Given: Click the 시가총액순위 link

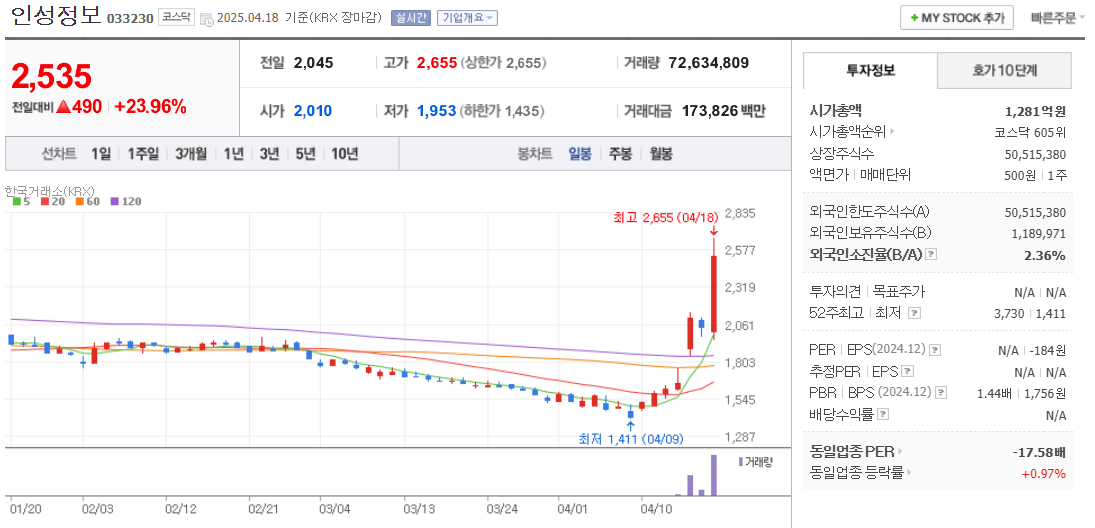Looking at the screenshot, I should (x=847, y=131).
